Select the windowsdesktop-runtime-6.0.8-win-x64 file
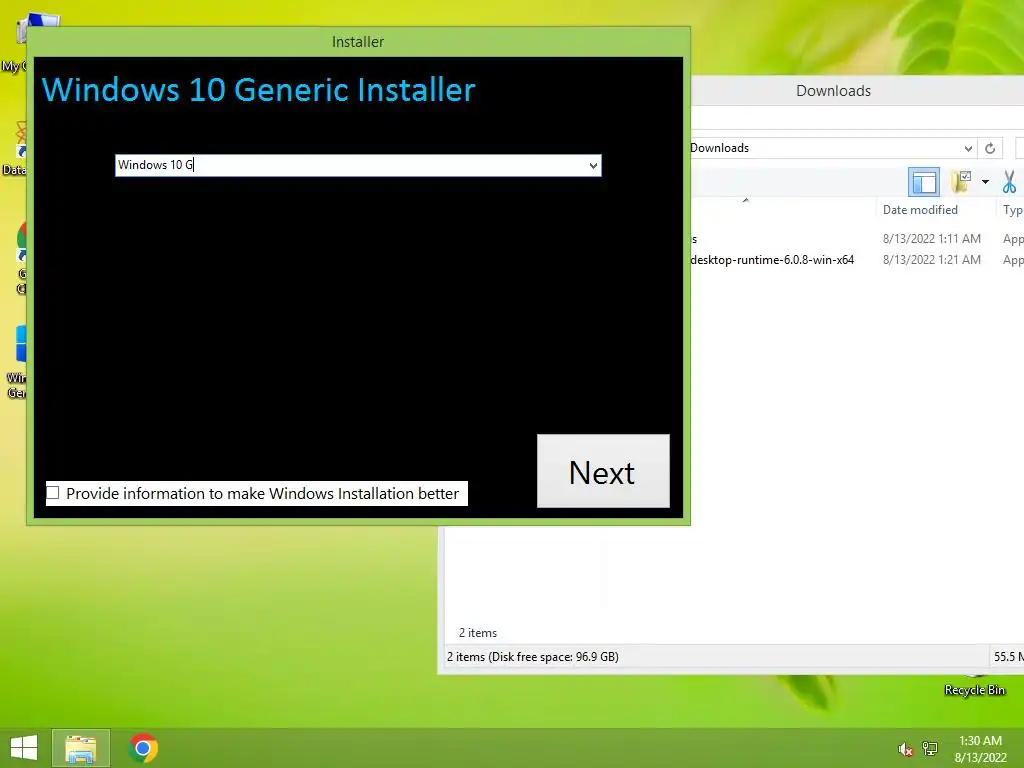The width and height of the screenshot is (1024, 768). click(x=772, y=260)
